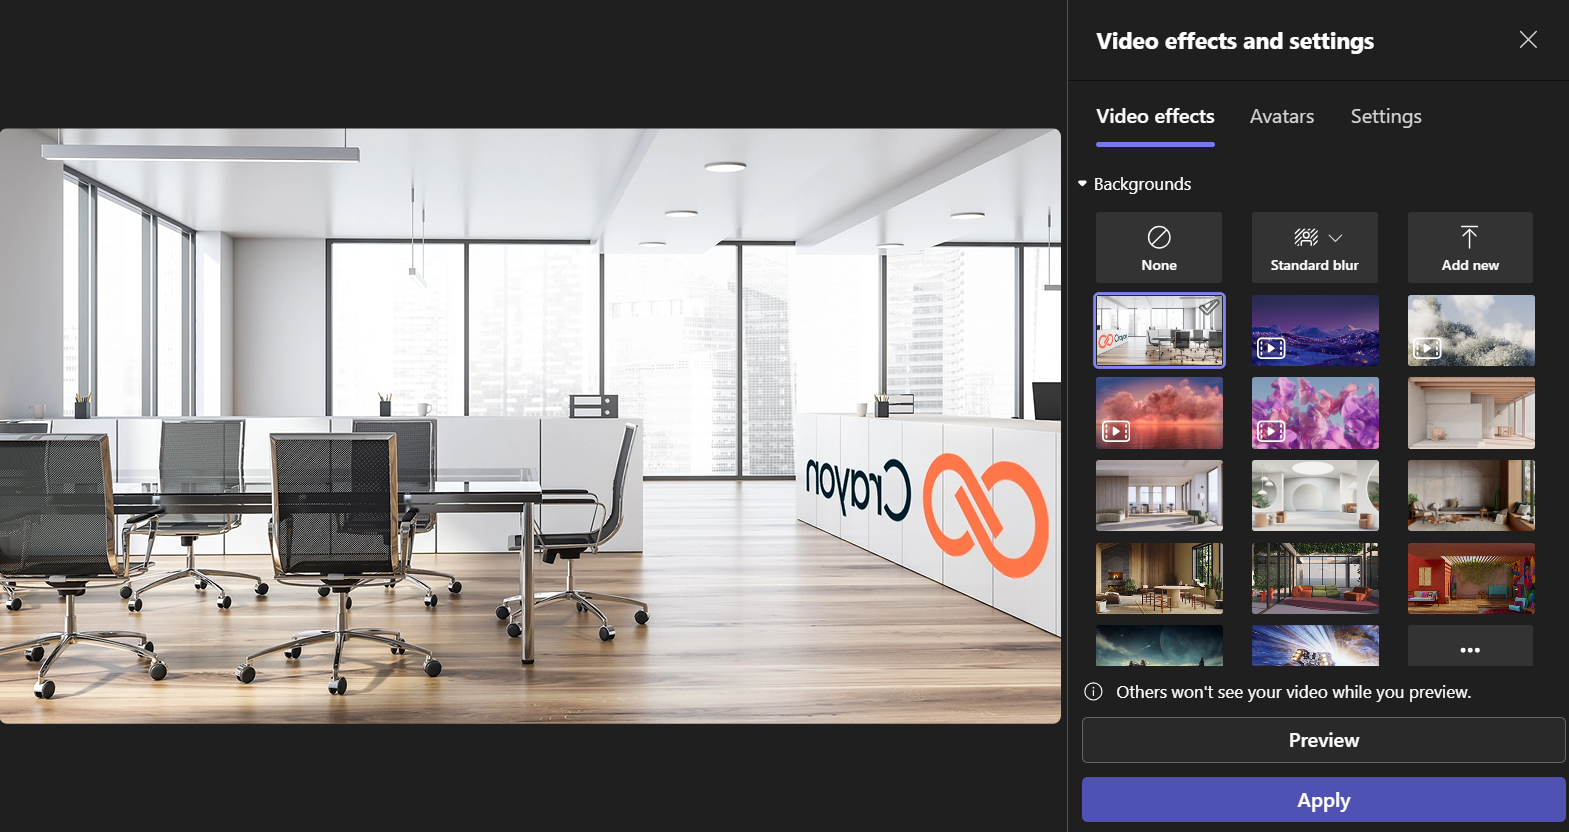Select the cozy brown lounge with plant background

click(x=1471, y=495)
